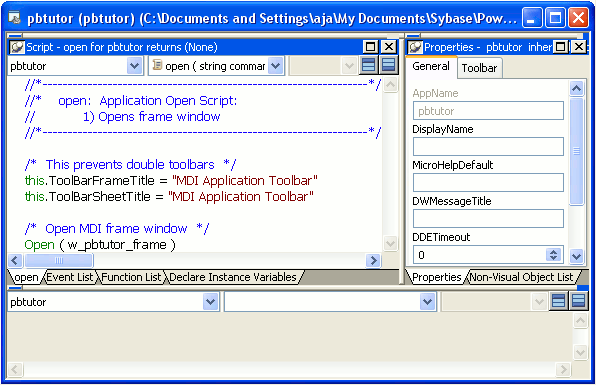Screen dimensions: 596x385
Task: Click the left arrow of the script editor's horizontal scrollbar
Action: coord(15,260)
